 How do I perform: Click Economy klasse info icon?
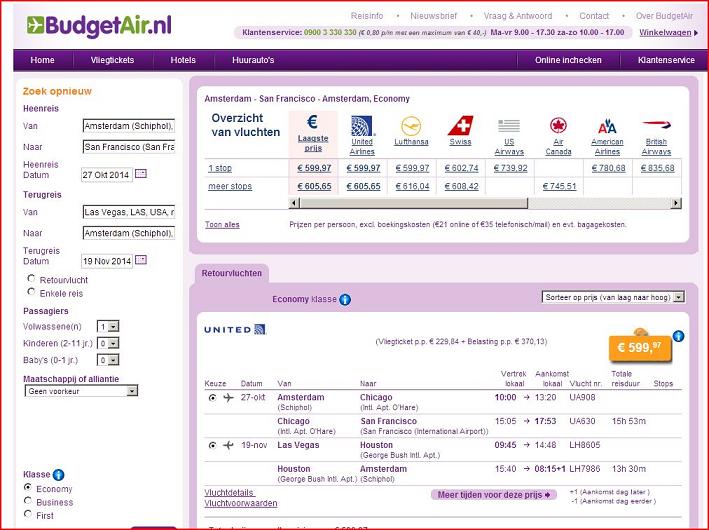pyautogui.click(x=345, y=299)
